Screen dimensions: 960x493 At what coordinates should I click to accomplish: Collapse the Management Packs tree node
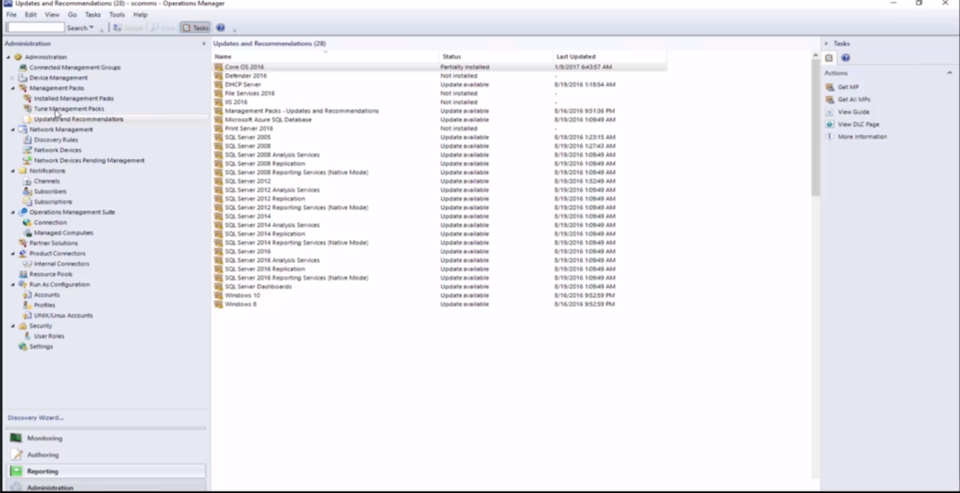(12, 88)
